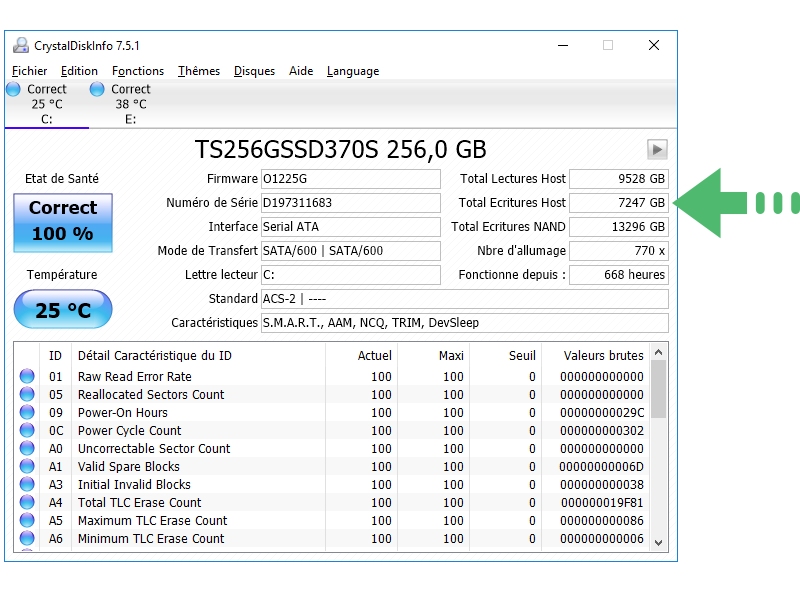Minimize the CrystalDiskInfo window
The image size is (800, 600).
coord(563,45)
